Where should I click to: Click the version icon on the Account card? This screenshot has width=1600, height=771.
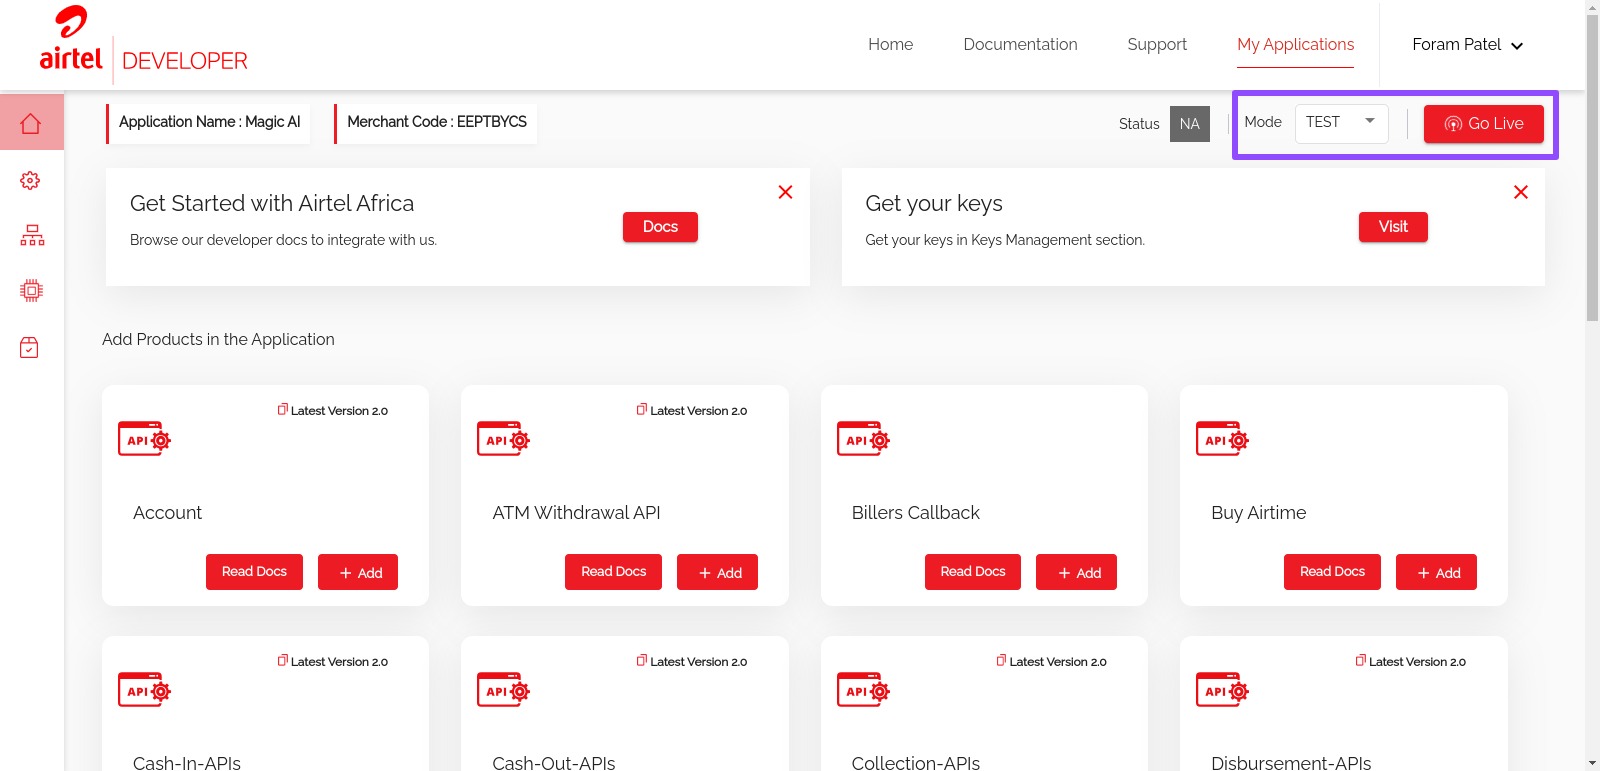(x=283, y=409)
